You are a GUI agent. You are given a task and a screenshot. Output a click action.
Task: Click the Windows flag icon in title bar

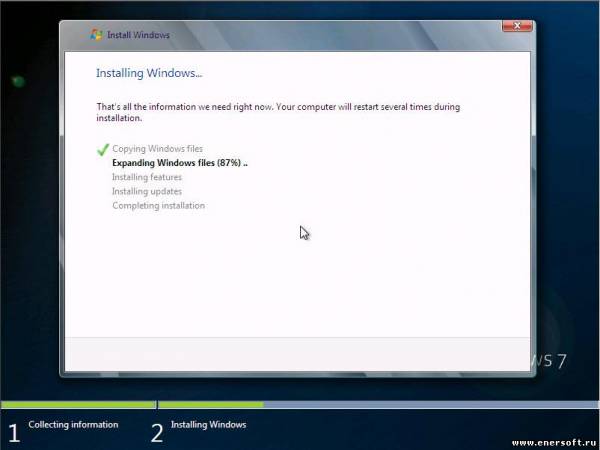96,34
